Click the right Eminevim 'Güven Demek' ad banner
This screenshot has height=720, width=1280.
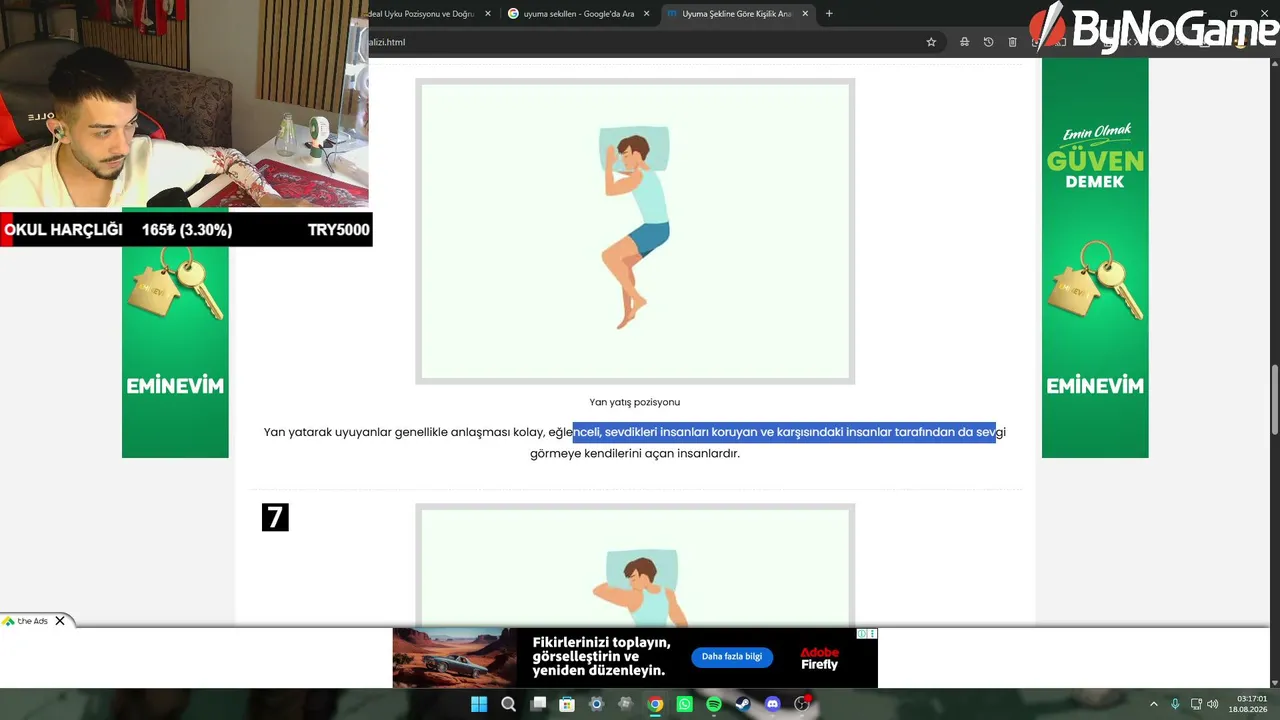[x=1095, y=258]
